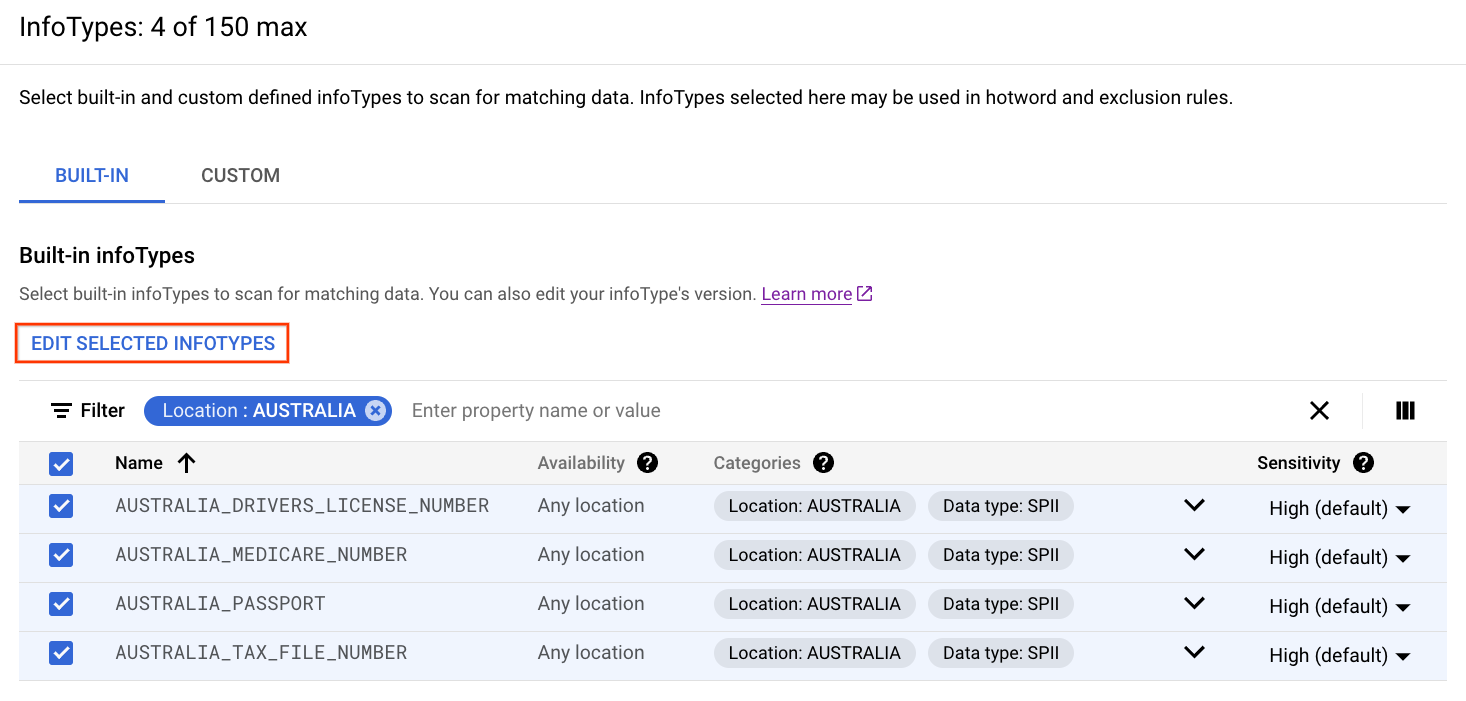Open the Learn more link
This screenshot has height=701, width=1466.
click(806, 293)
